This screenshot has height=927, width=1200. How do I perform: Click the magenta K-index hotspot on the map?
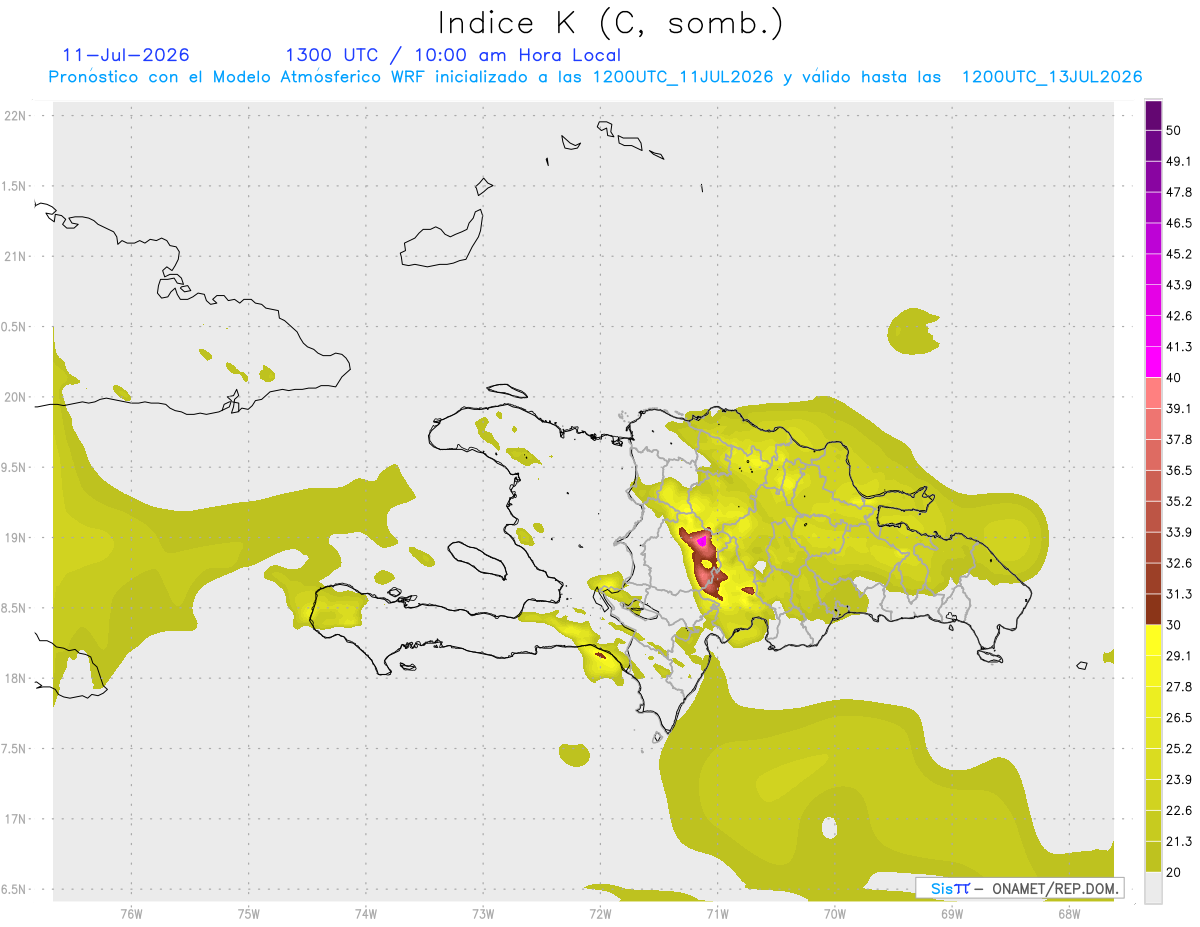702,540
